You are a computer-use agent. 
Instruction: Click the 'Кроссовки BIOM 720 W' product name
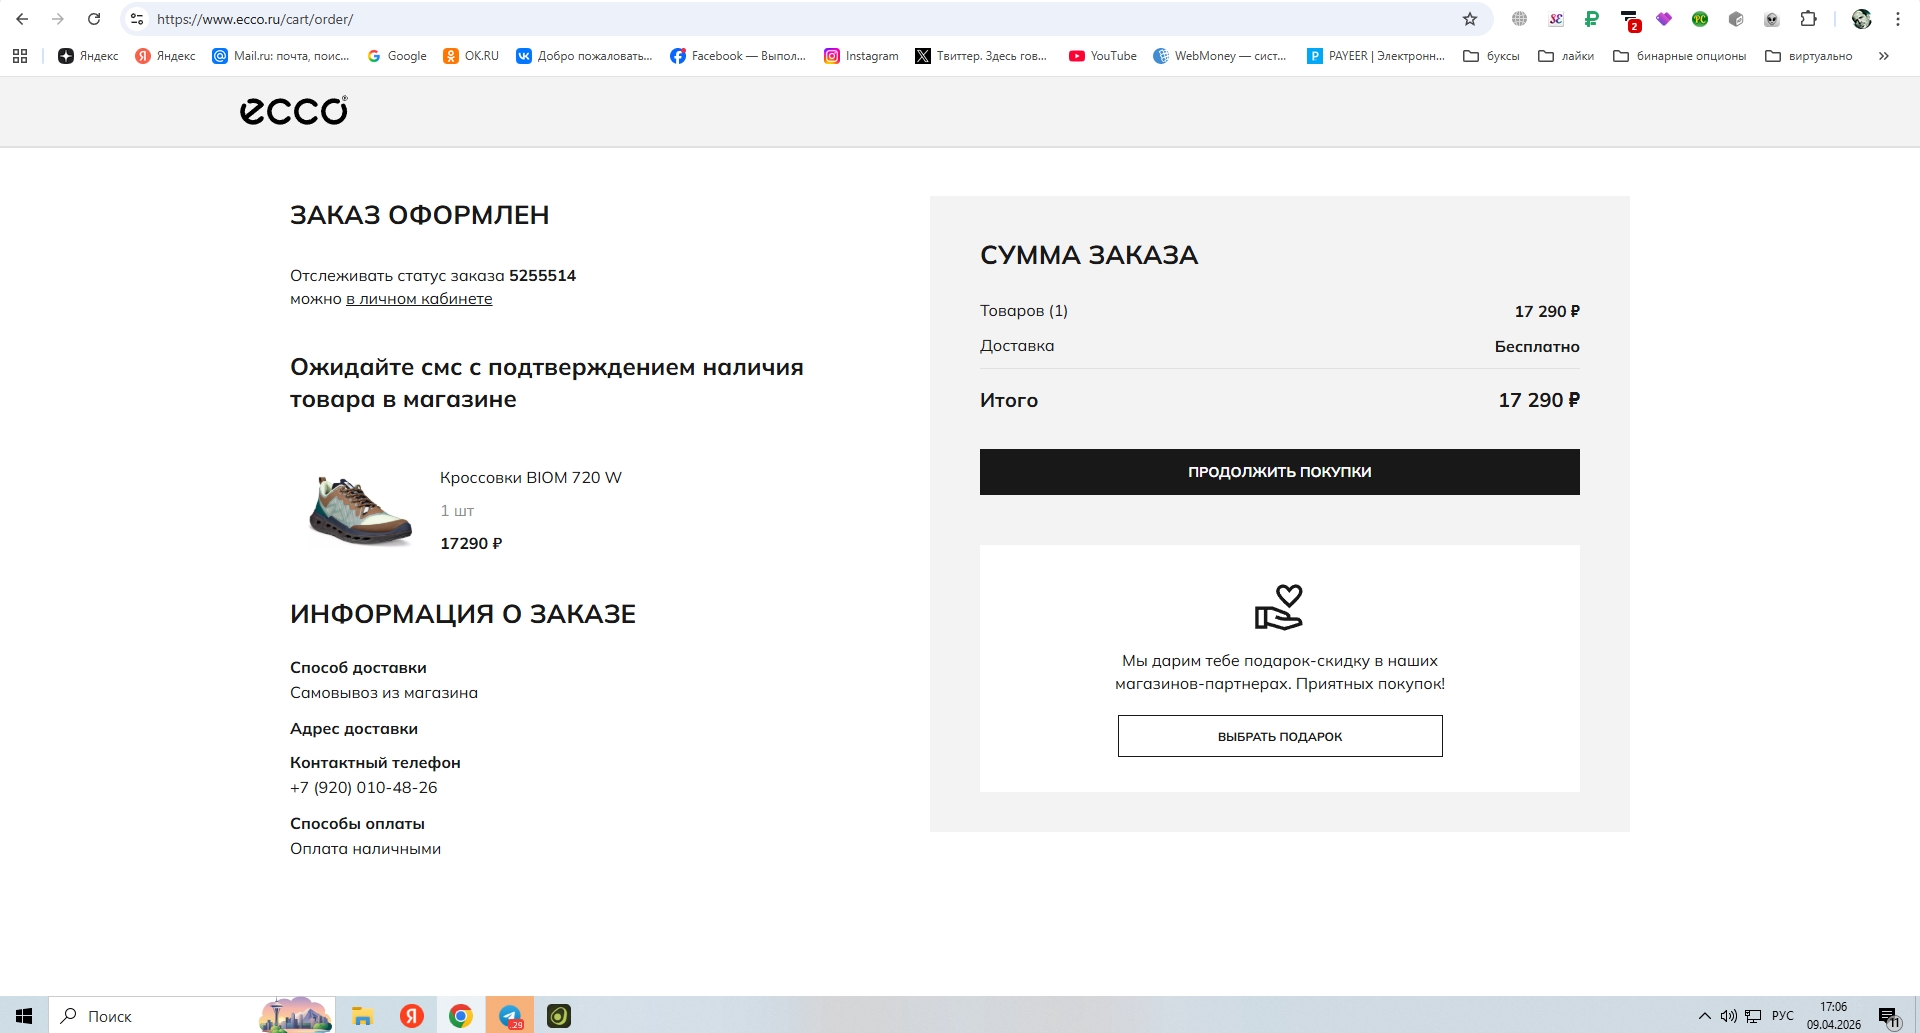pos(531,478)
